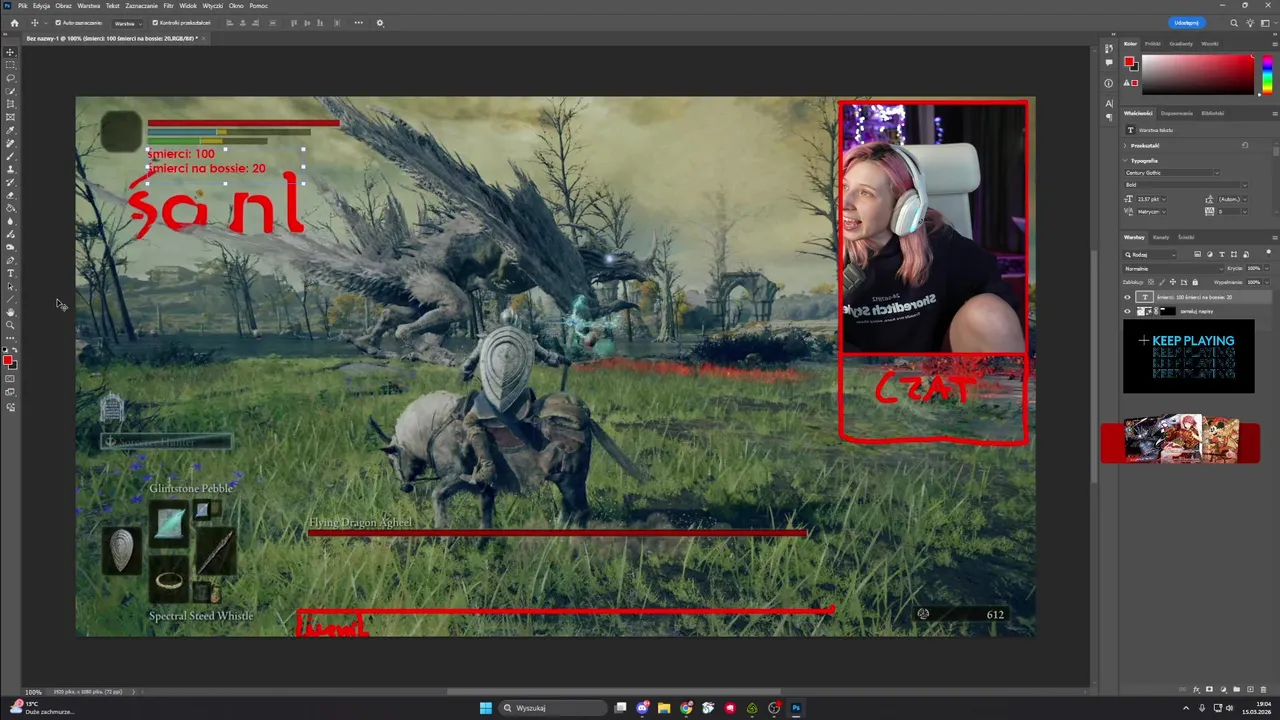Toggle Auto-zaznaczanie checkbox
The height and width of the screenshot is (720, 1280).
(58, 23)
